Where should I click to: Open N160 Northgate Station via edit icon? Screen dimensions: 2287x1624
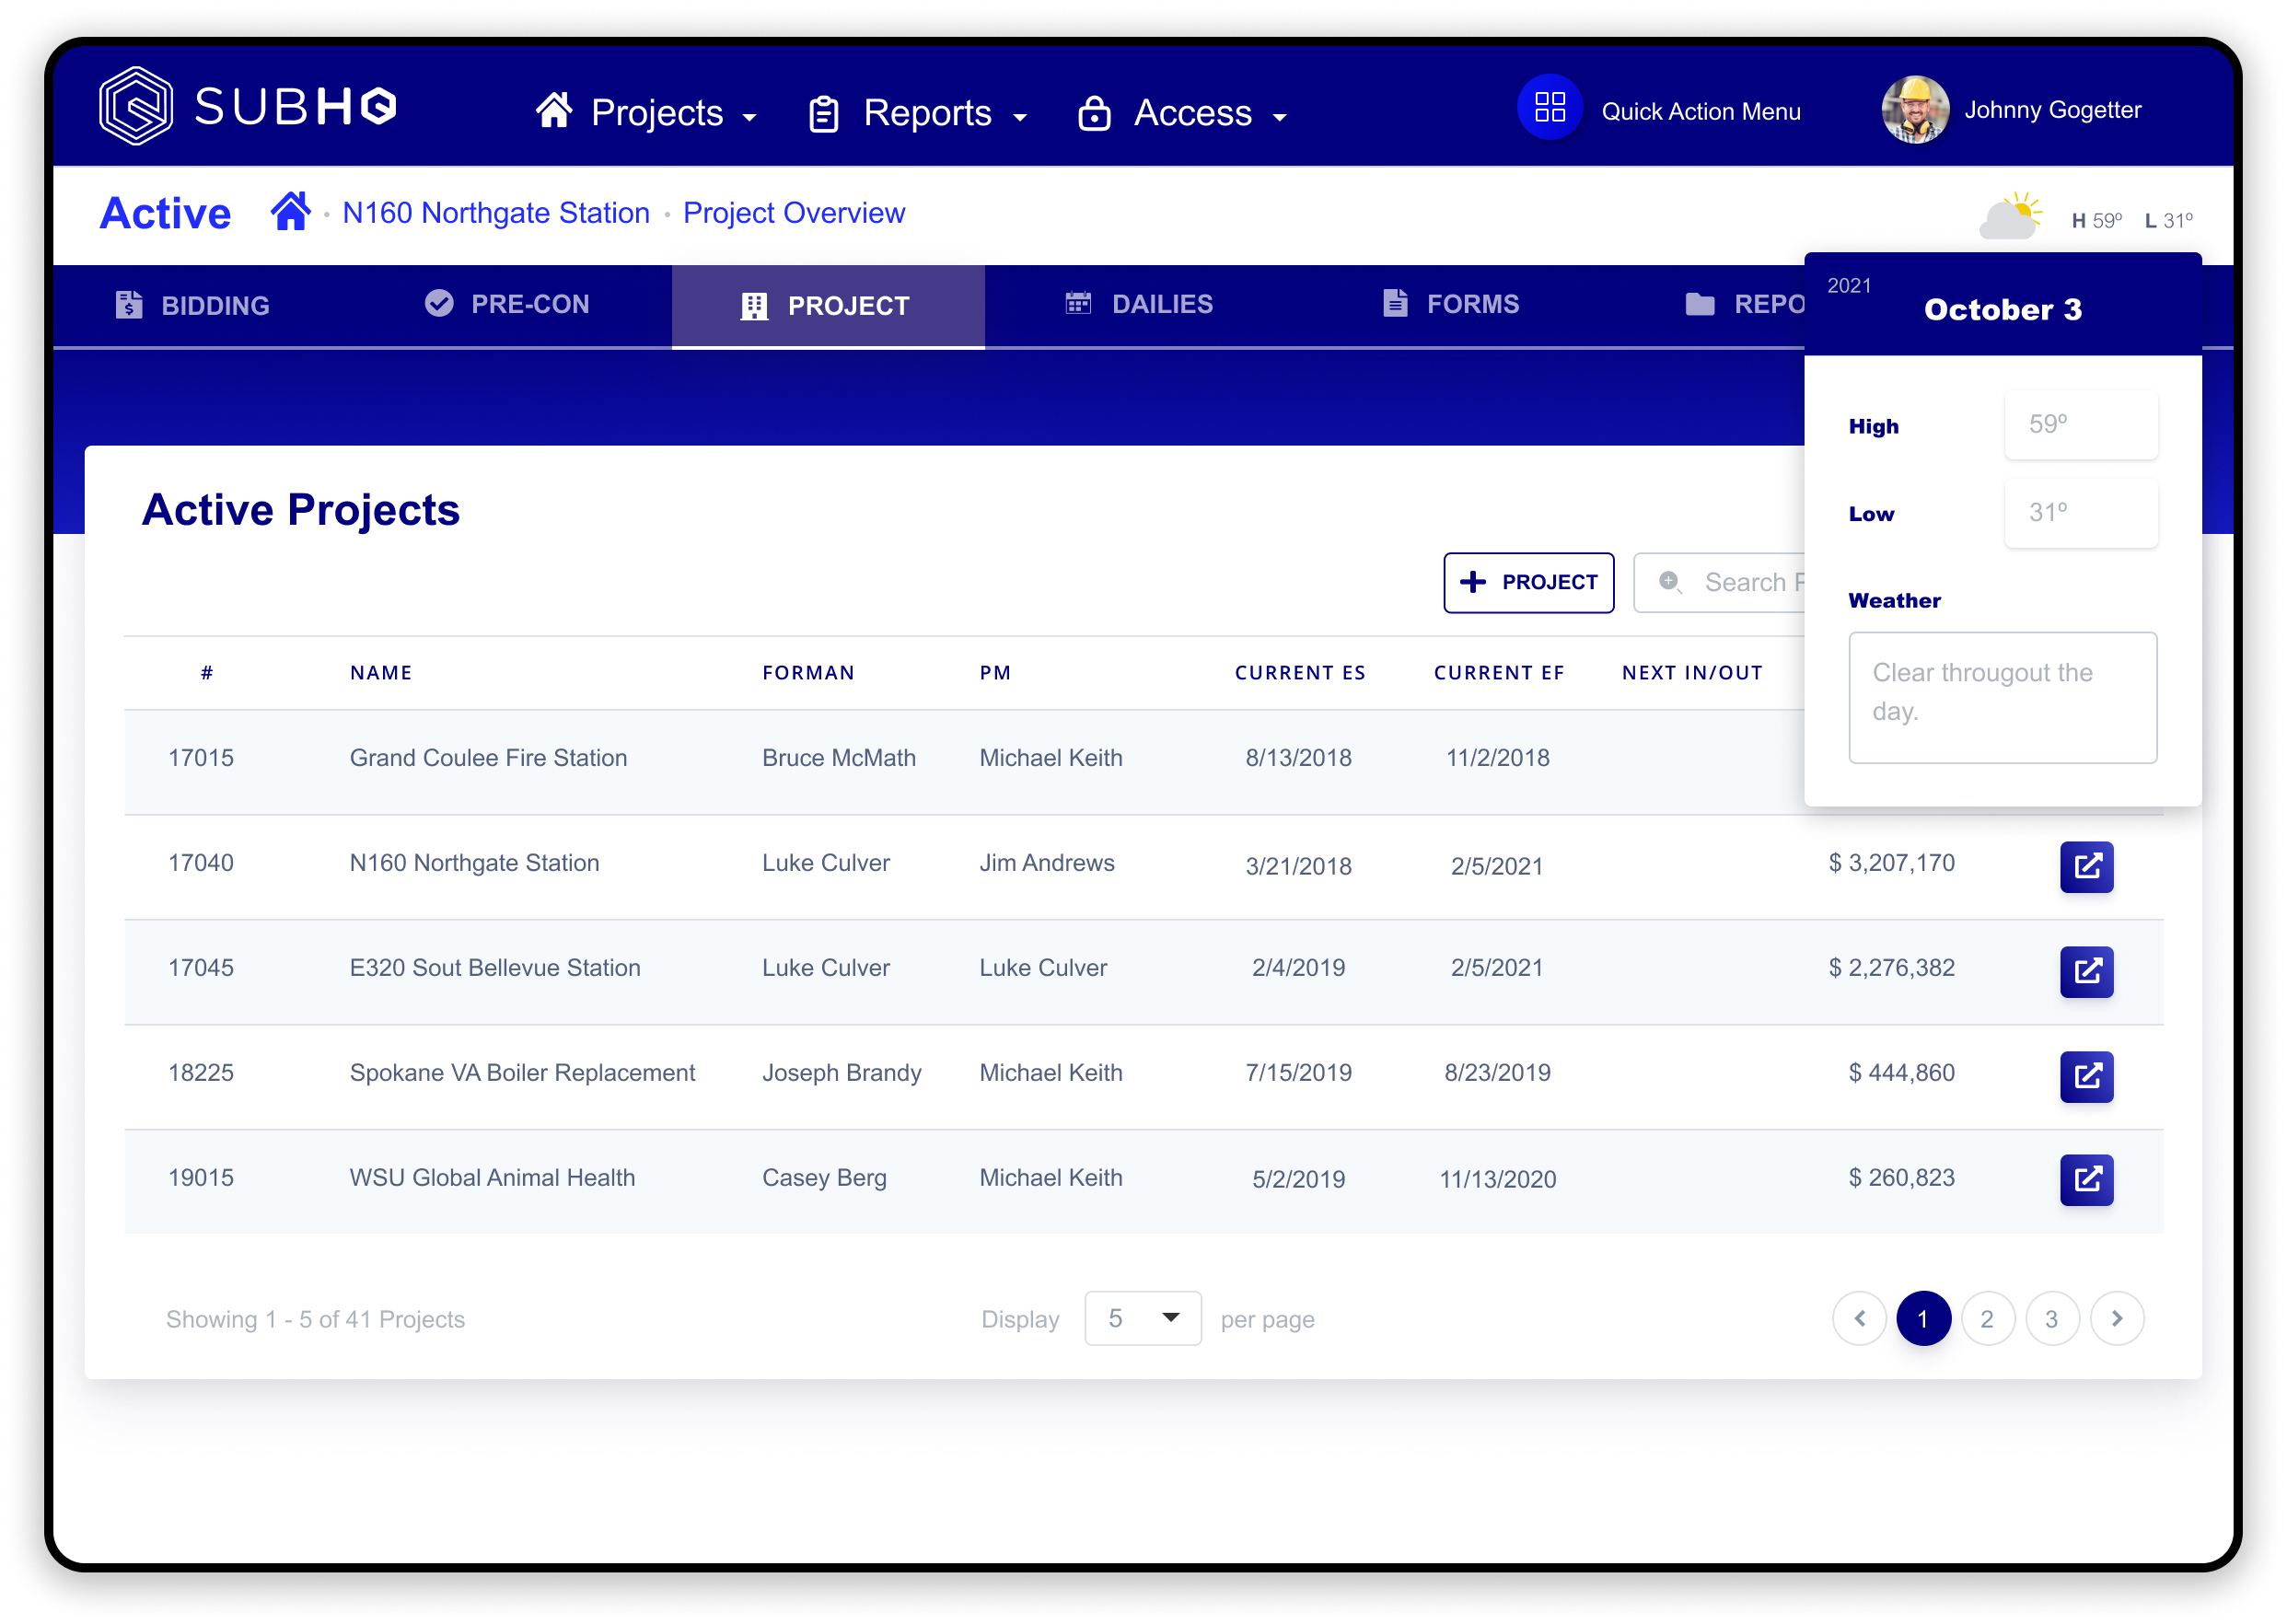coord(2086,866)
